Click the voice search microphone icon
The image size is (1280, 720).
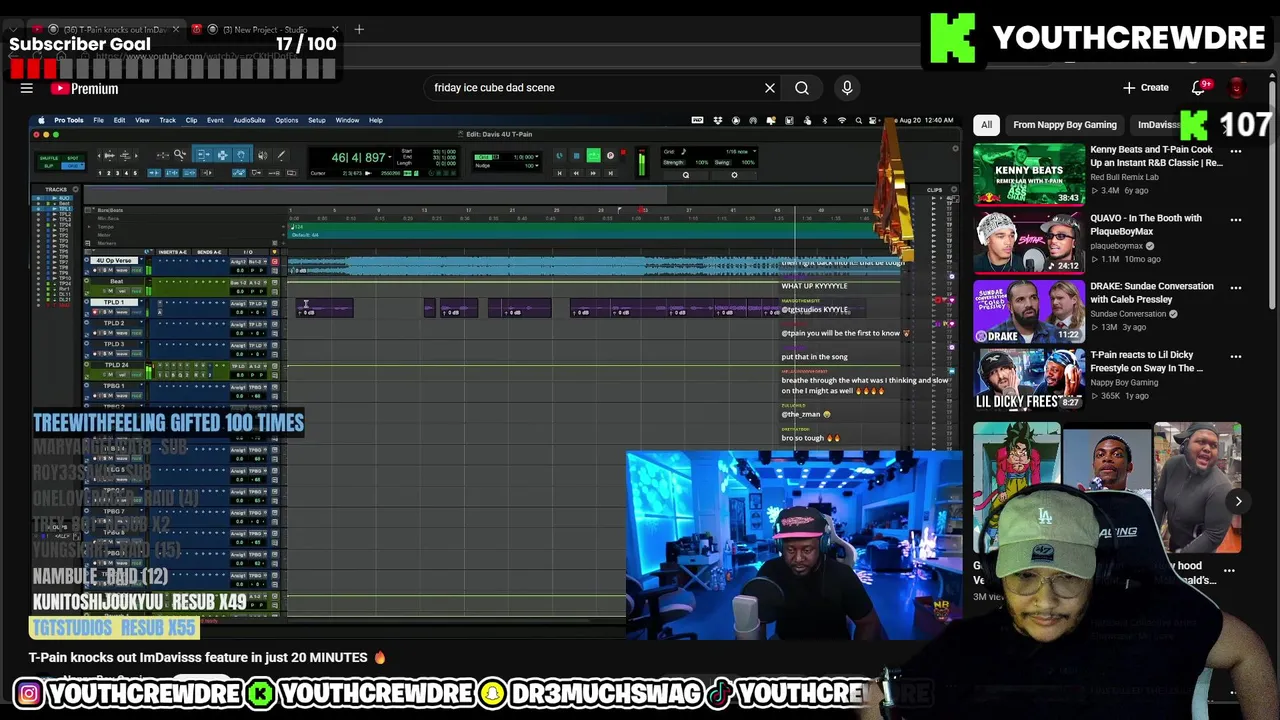[847, 88]
